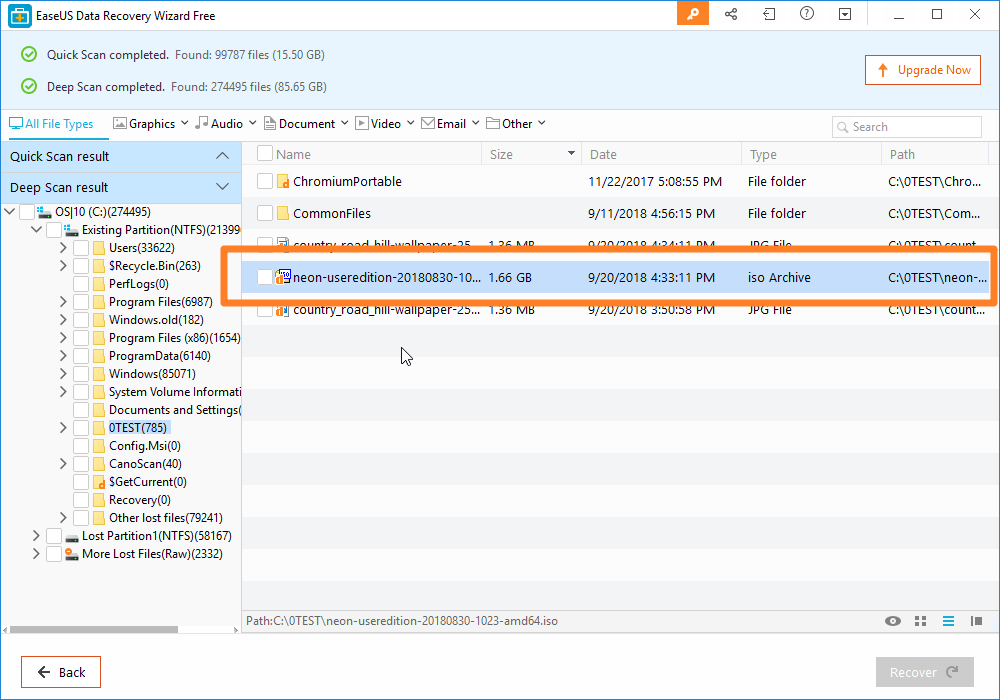Select the Windows.old(182) tree item

(x=156, y=320)
